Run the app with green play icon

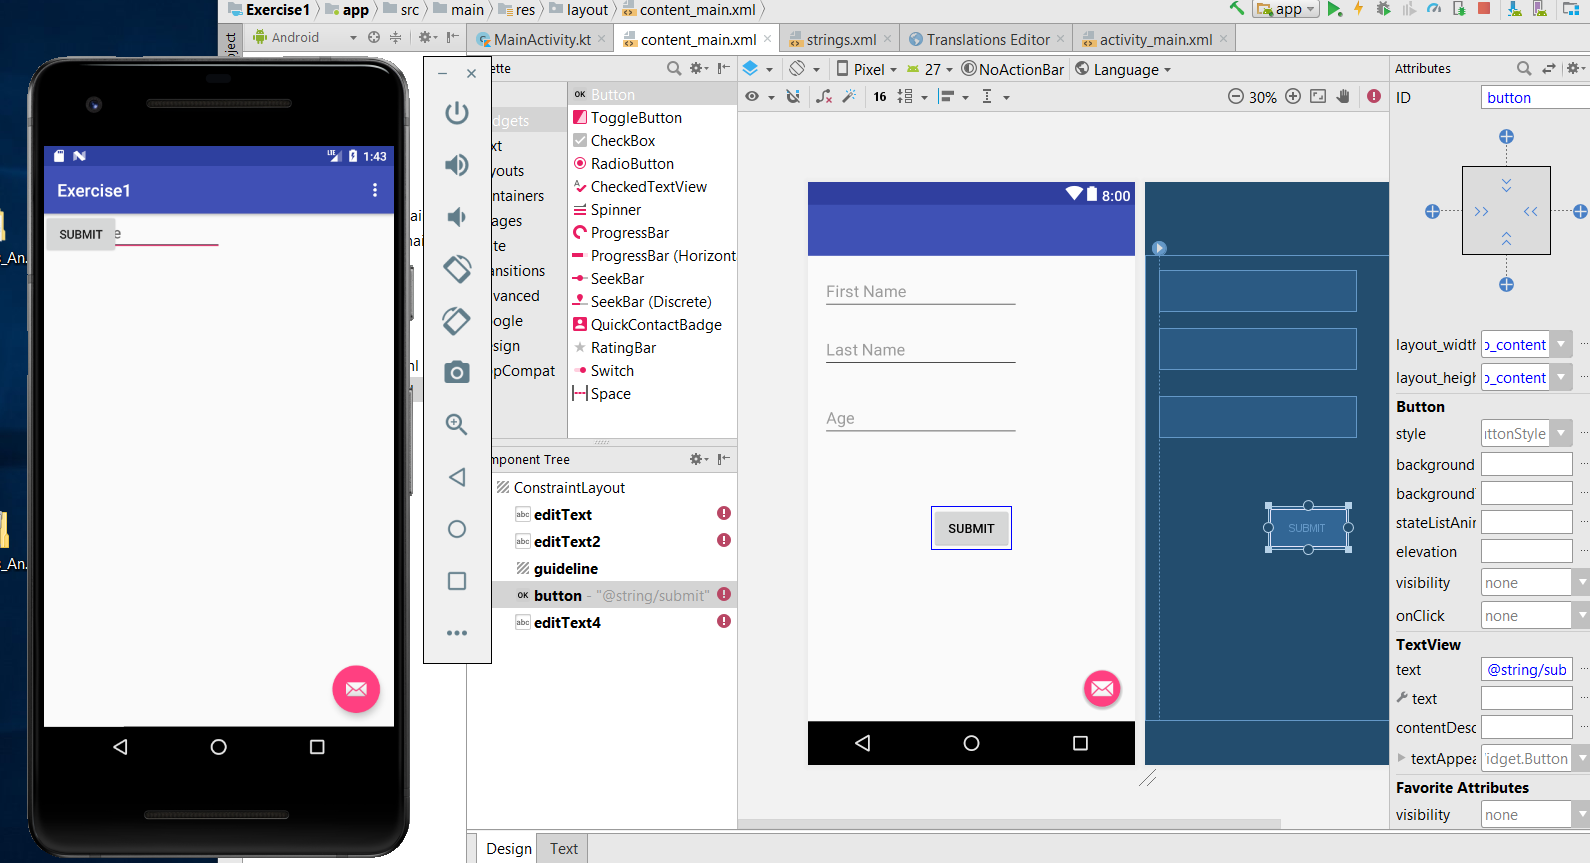(1334, 9)
